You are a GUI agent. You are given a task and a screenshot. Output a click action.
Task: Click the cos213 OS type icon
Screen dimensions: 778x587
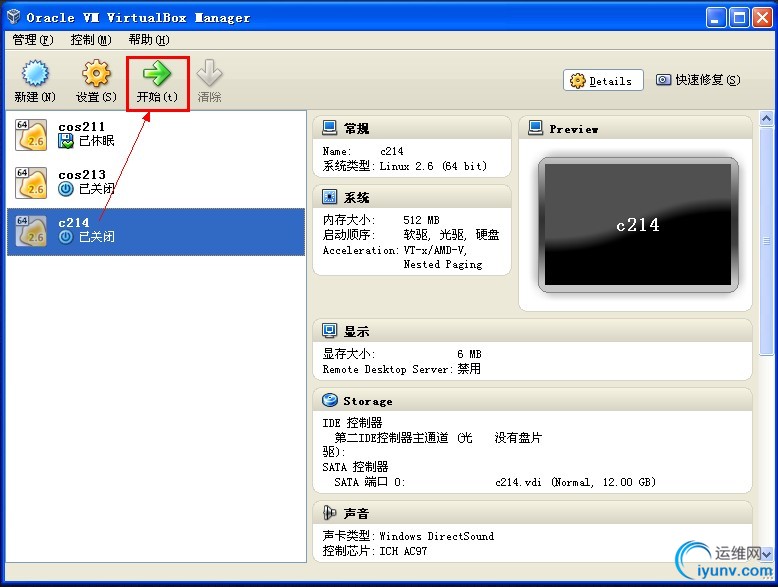click(x=31, y=183)
